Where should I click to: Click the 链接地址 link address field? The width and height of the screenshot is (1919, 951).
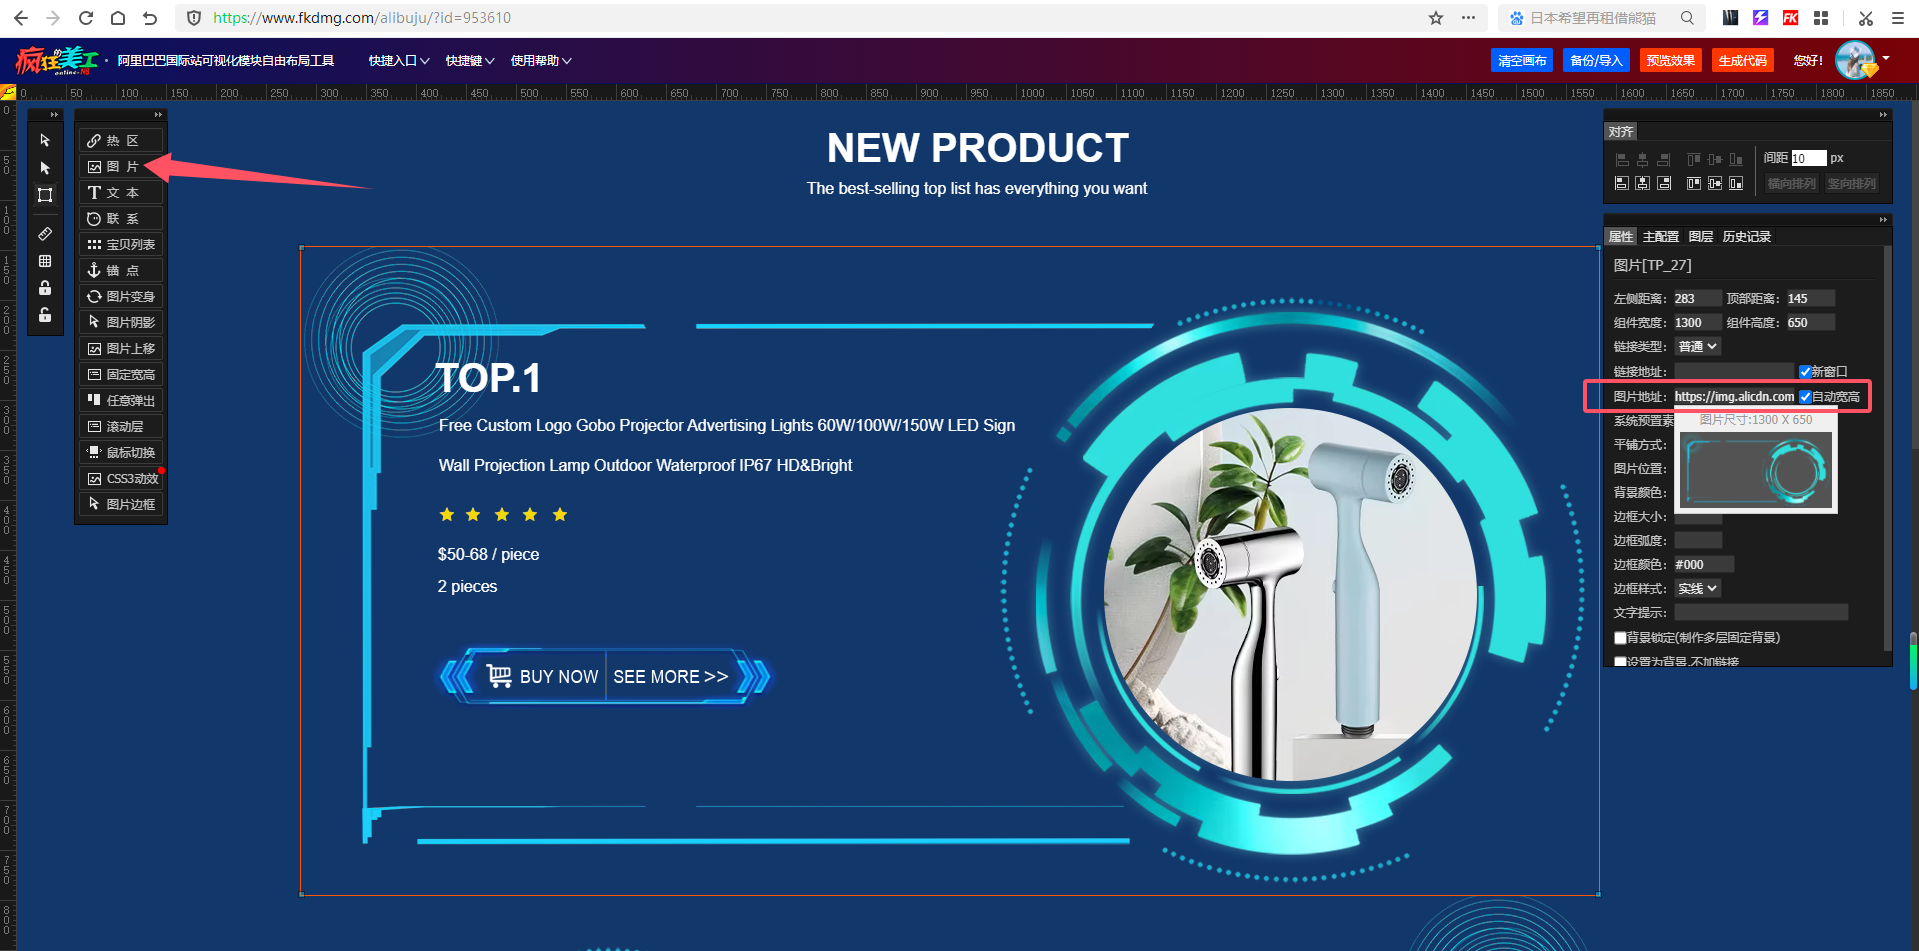point(1734,372)
